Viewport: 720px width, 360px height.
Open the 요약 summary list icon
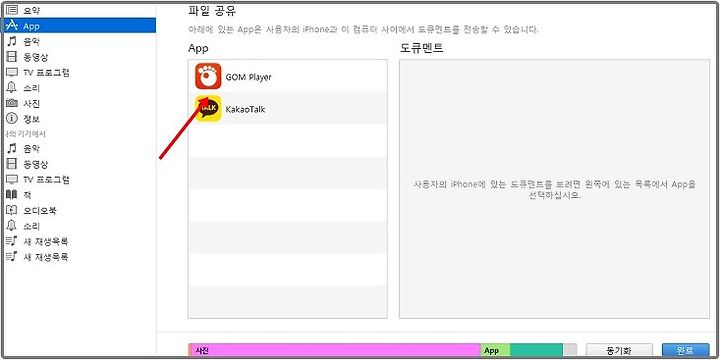pos(11,10)
